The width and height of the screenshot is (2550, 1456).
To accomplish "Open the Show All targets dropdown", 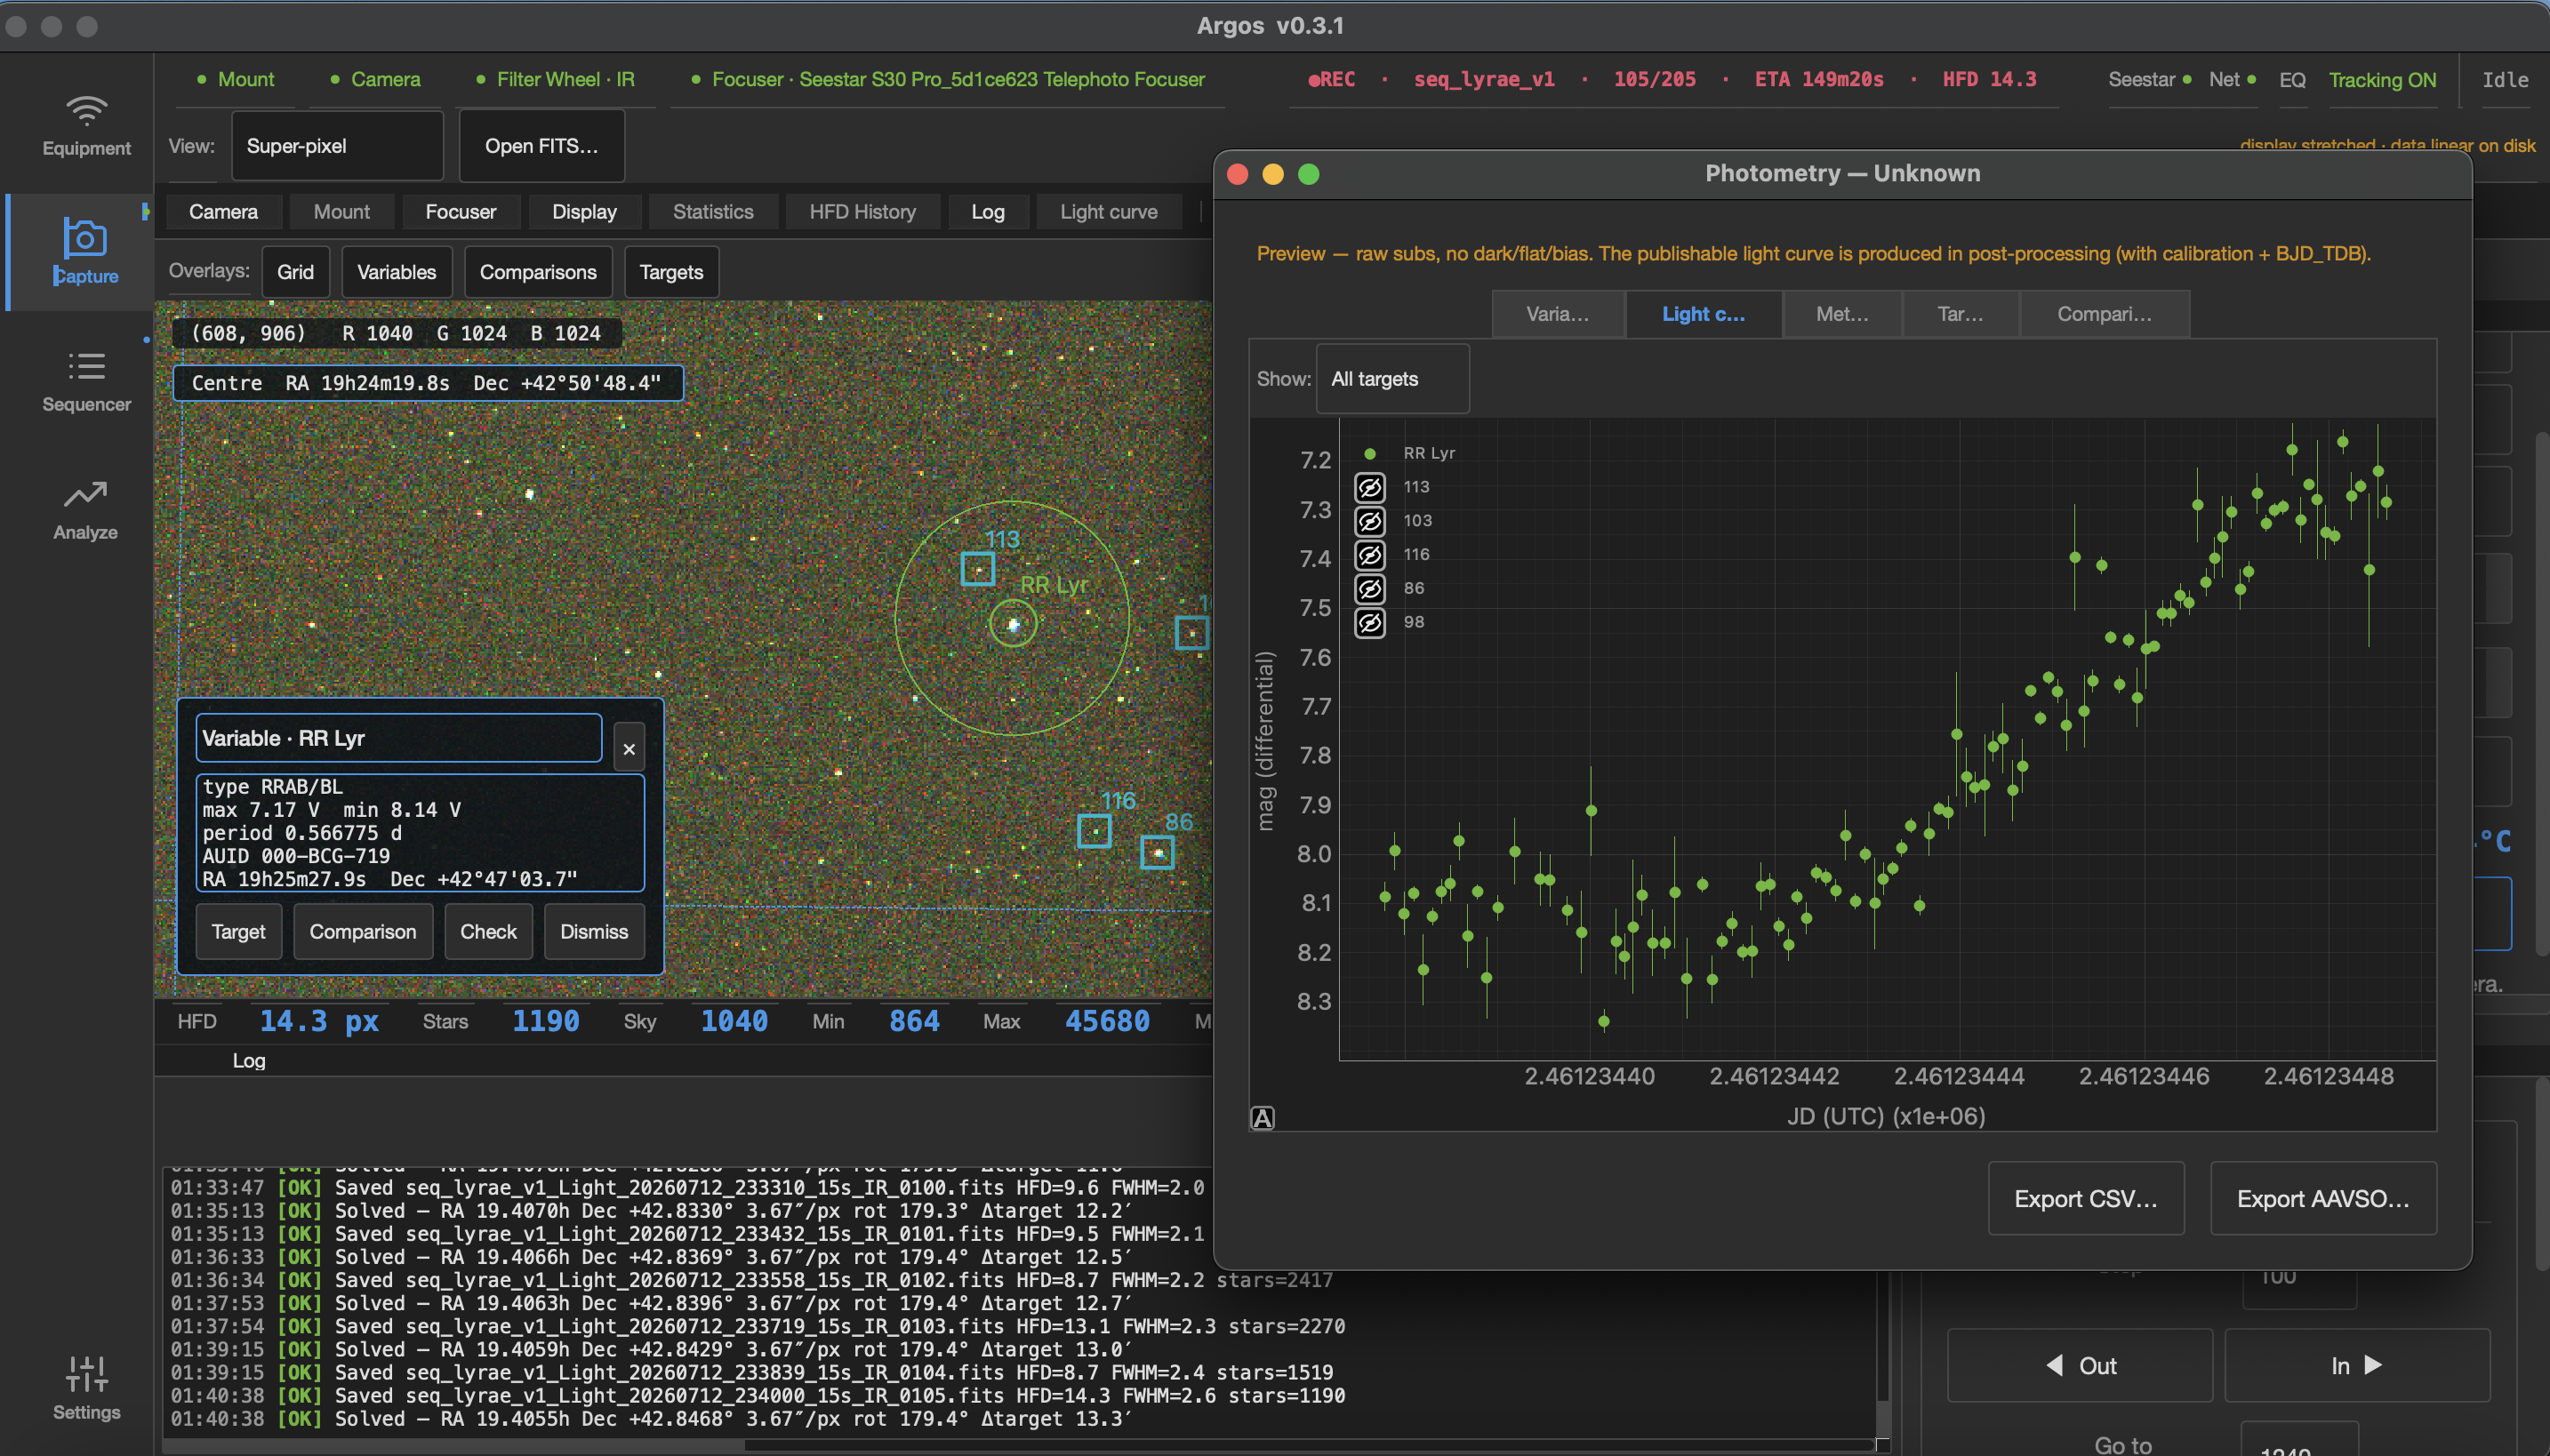I will [1392, 379].
